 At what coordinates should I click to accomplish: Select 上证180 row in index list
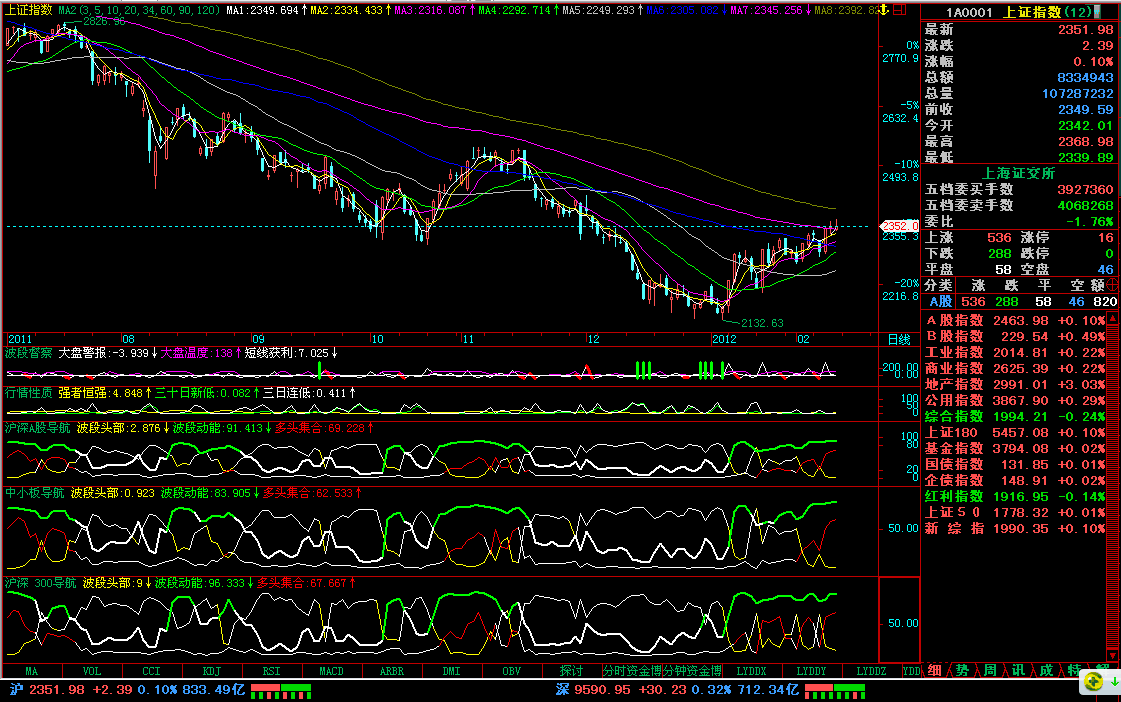[1015, 432]
